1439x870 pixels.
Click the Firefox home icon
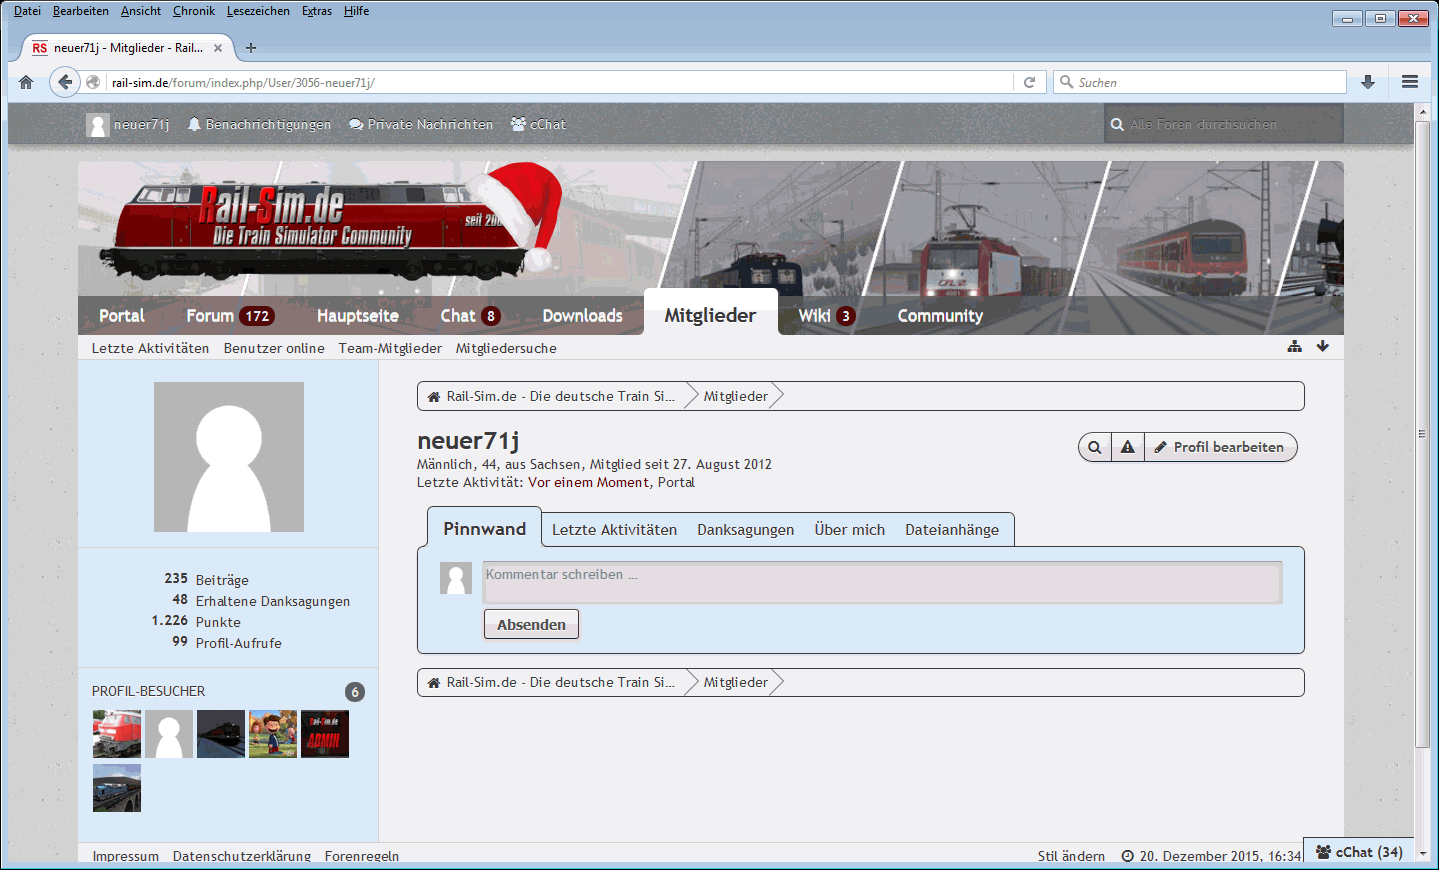point(26,82)
